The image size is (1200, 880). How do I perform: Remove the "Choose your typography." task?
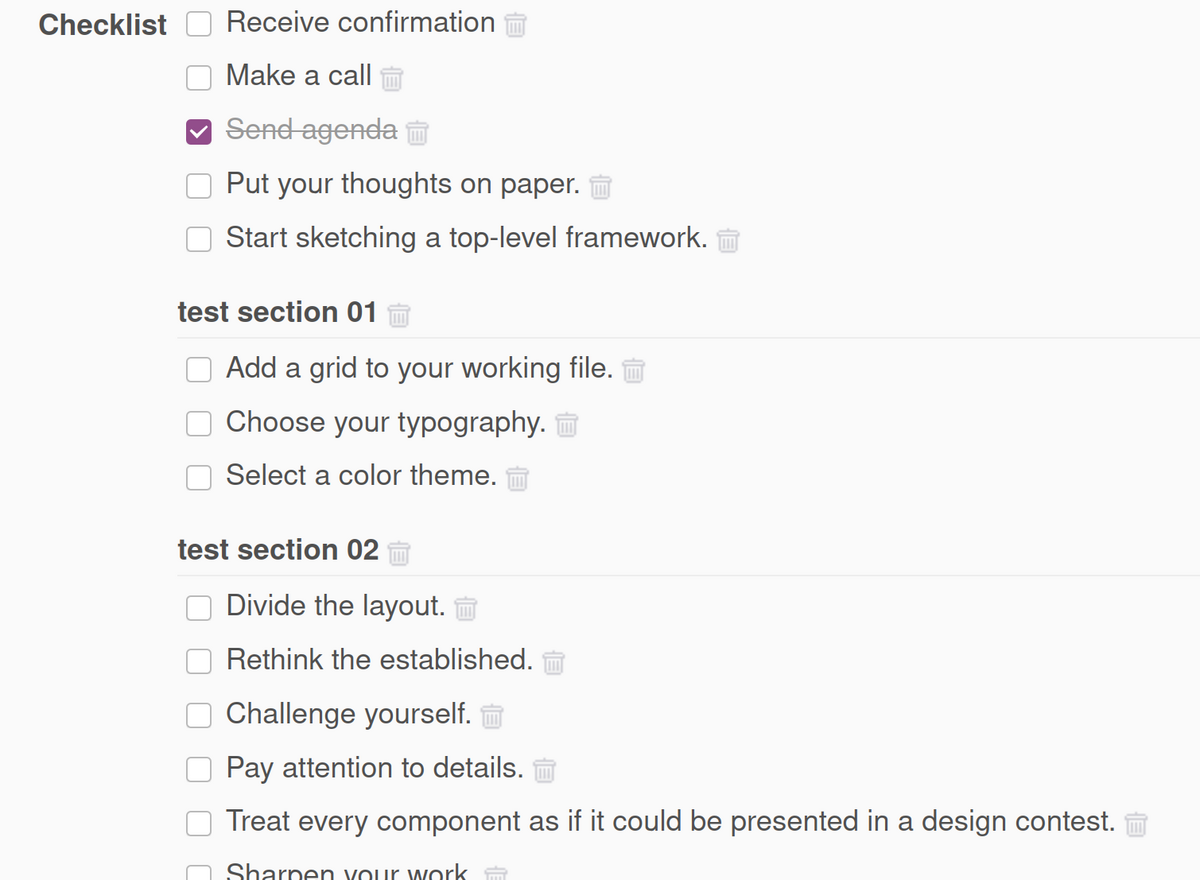566,424
